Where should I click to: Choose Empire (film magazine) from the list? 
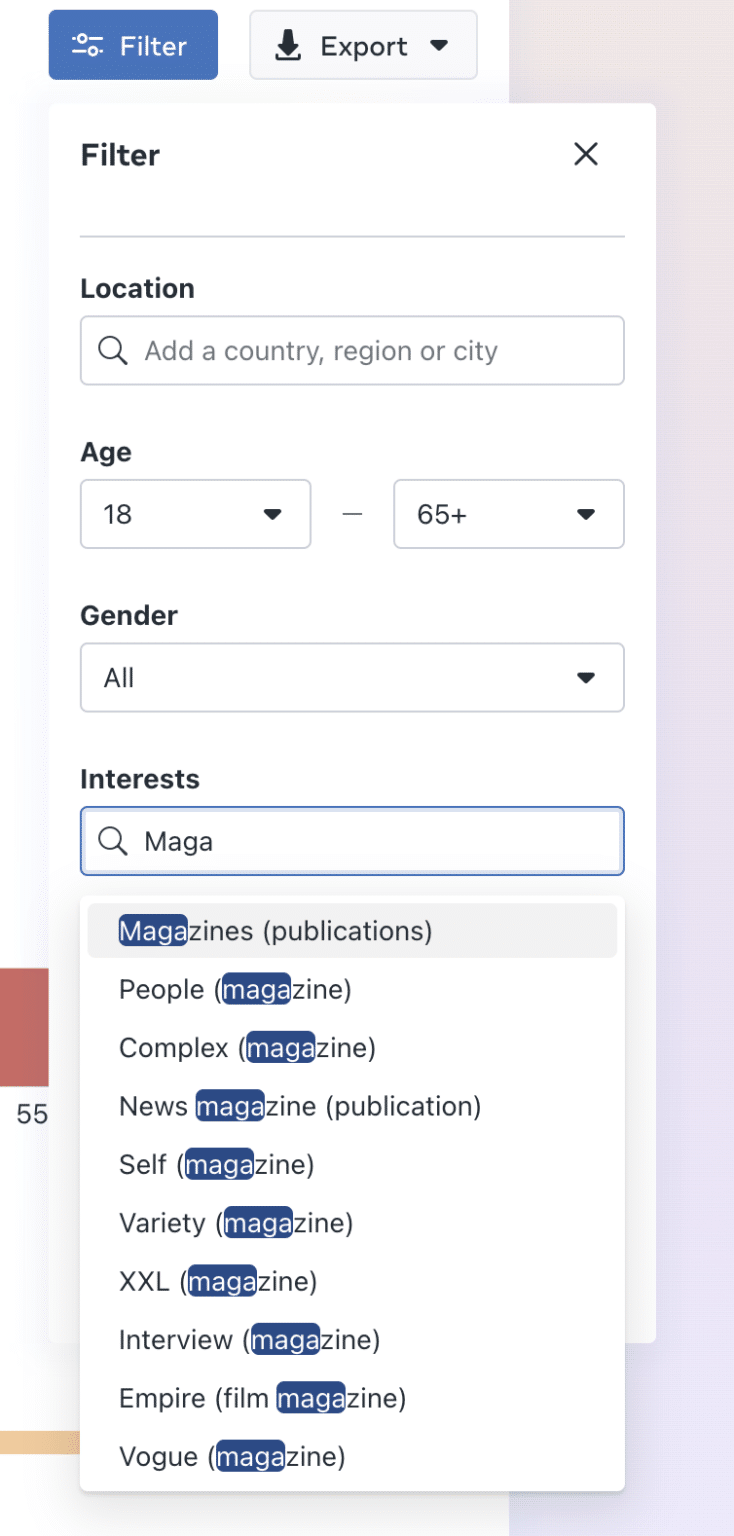pyautogui.click(x=262, y=1397)
